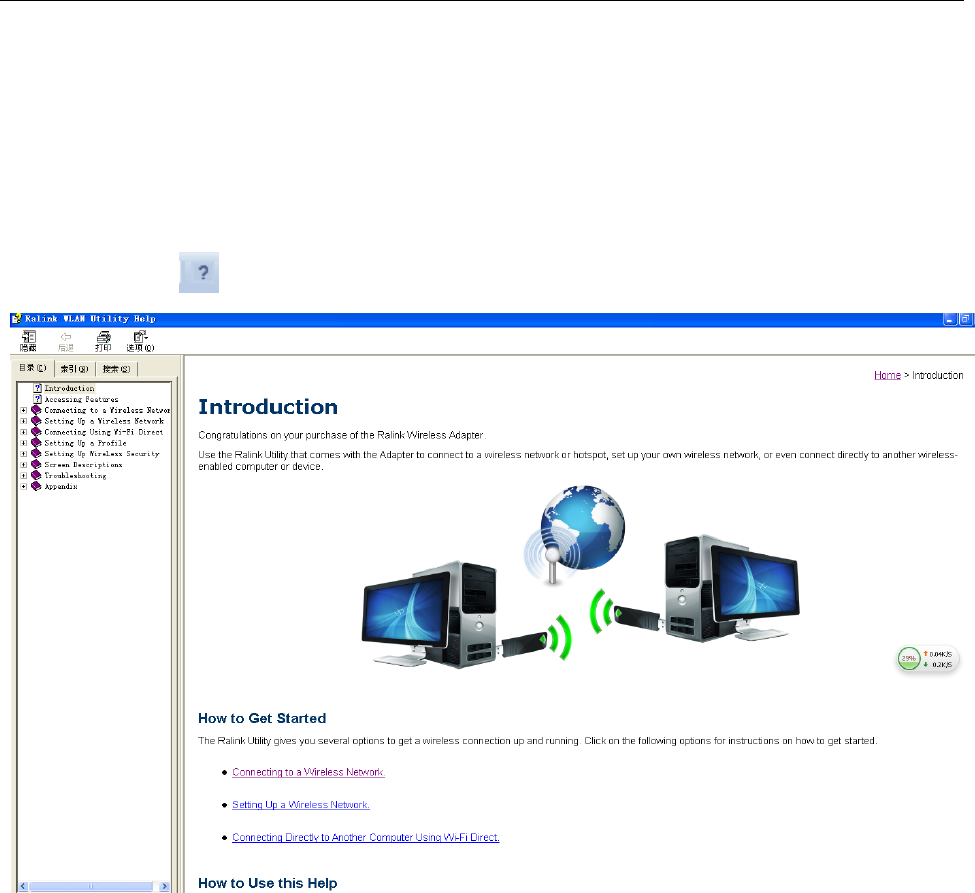Viewport: 975px width, 893px height.
Task: Click book icon beside Troubleshooting
Action: coord(36,476)
